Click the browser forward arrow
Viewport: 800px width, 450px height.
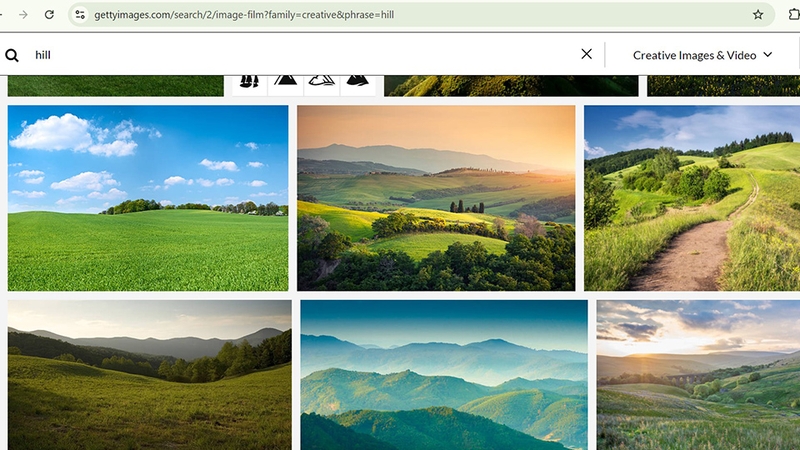coord(23,15)
